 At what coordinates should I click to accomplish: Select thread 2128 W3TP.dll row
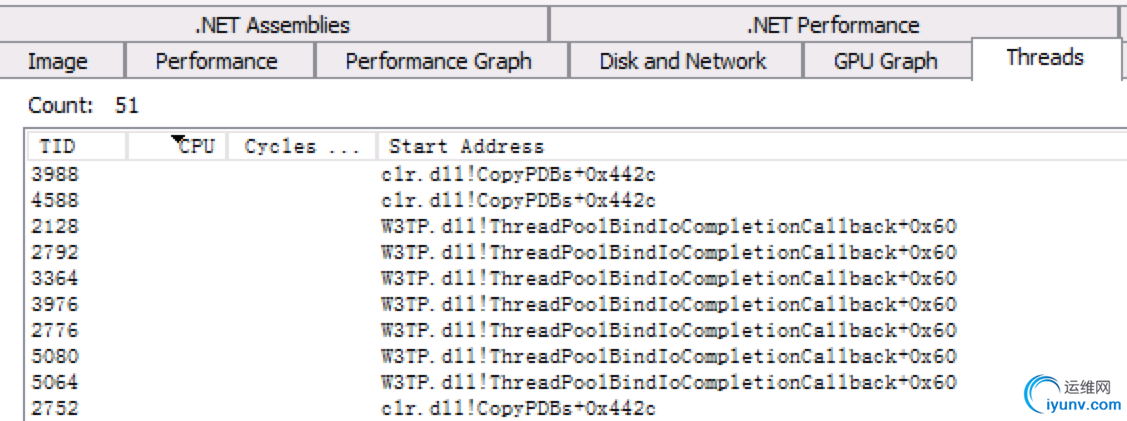pyautogui.click(x=576, y=226)
